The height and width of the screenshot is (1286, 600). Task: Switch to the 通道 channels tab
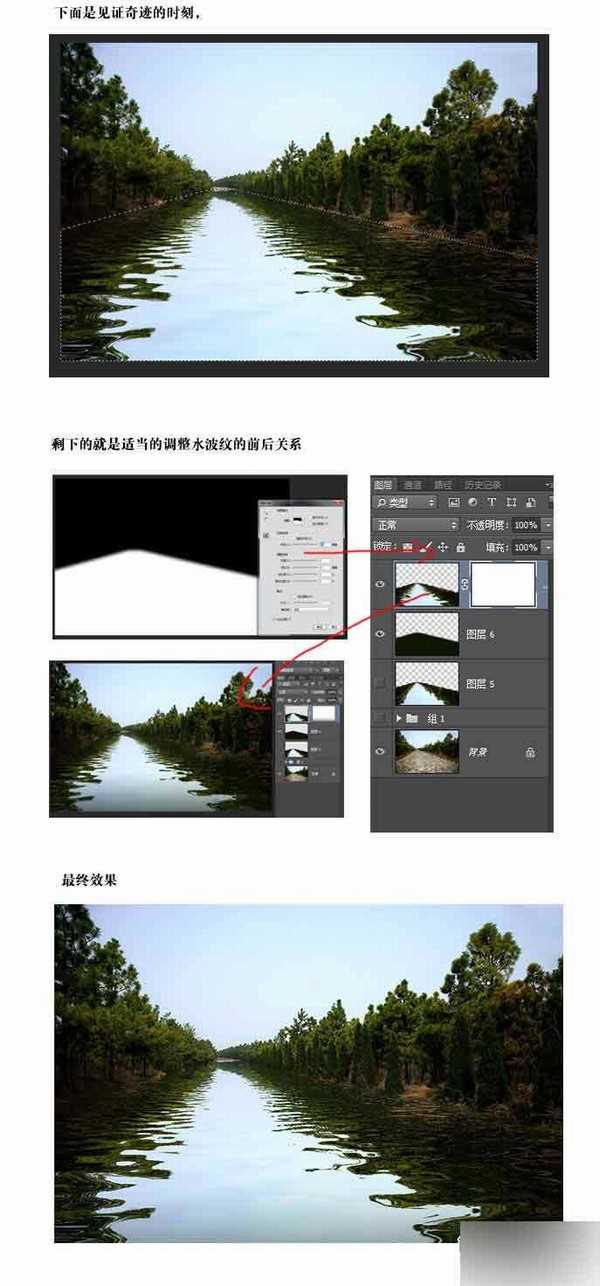point(413,484)
